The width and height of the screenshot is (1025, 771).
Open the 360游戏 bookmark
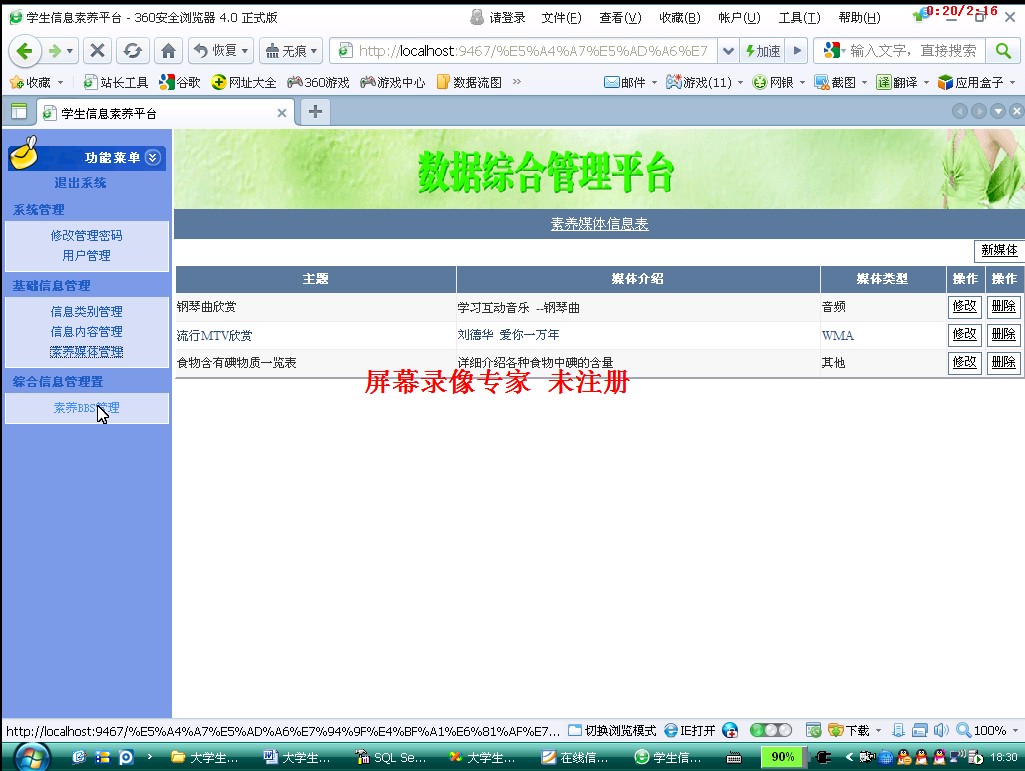pyautogui.click(x=318, y=82)
